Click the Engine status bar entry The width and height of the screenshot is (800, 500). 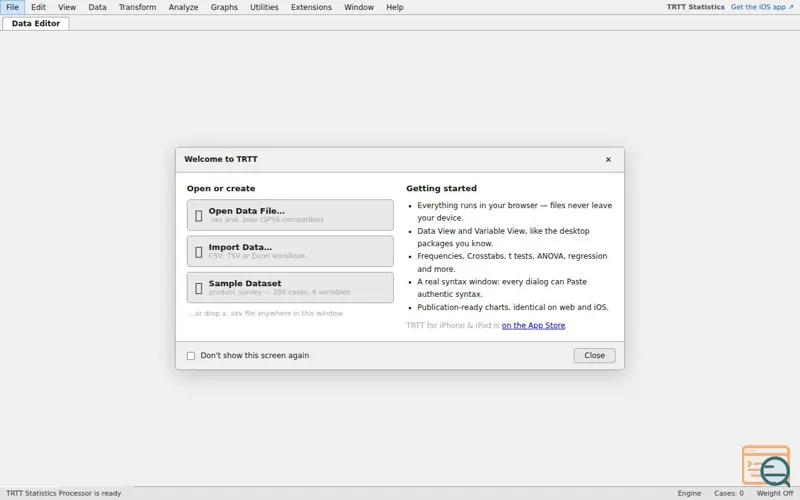tap(689, 493)
